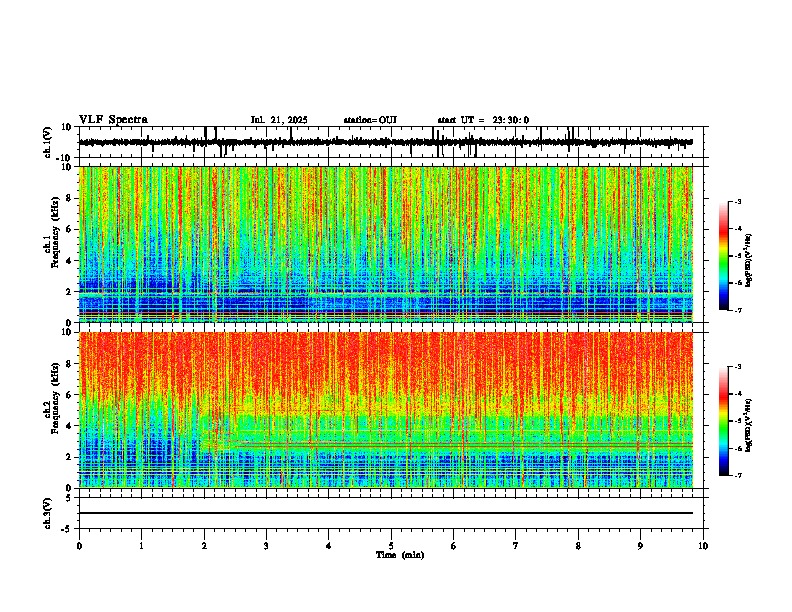Click the "station=OUI" header text
Screen dimensions: 792x612
tap(370, 120)
